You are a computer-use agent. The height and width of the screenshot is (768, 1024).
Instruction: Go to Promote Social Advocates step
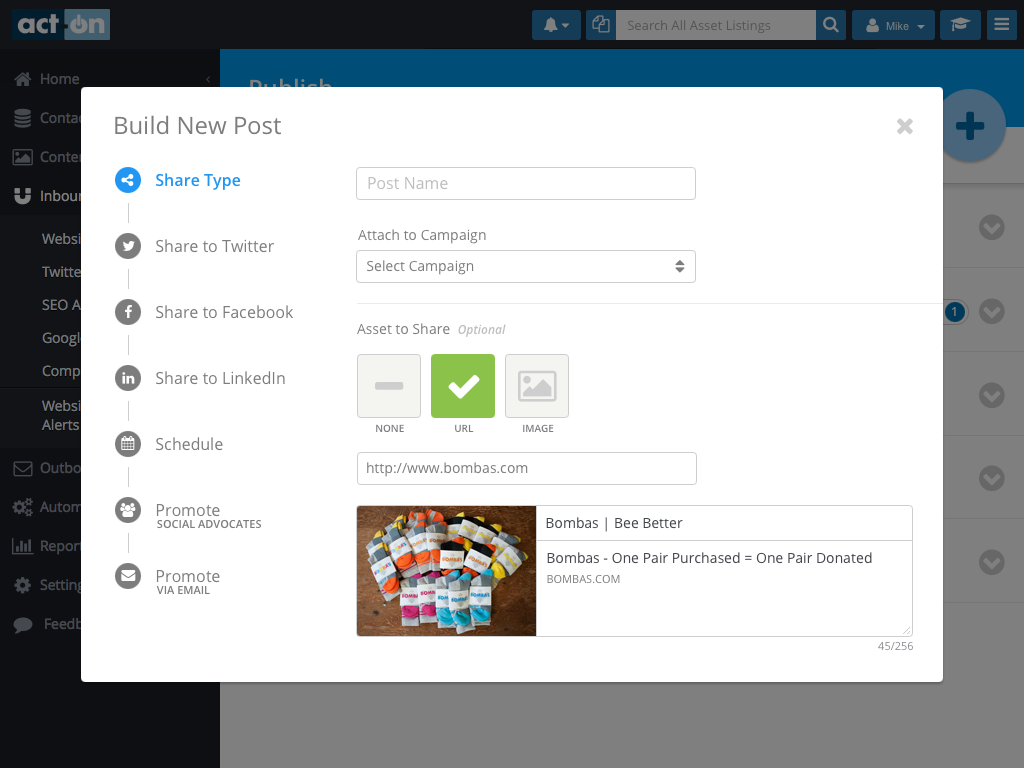(x=208, y=516)
